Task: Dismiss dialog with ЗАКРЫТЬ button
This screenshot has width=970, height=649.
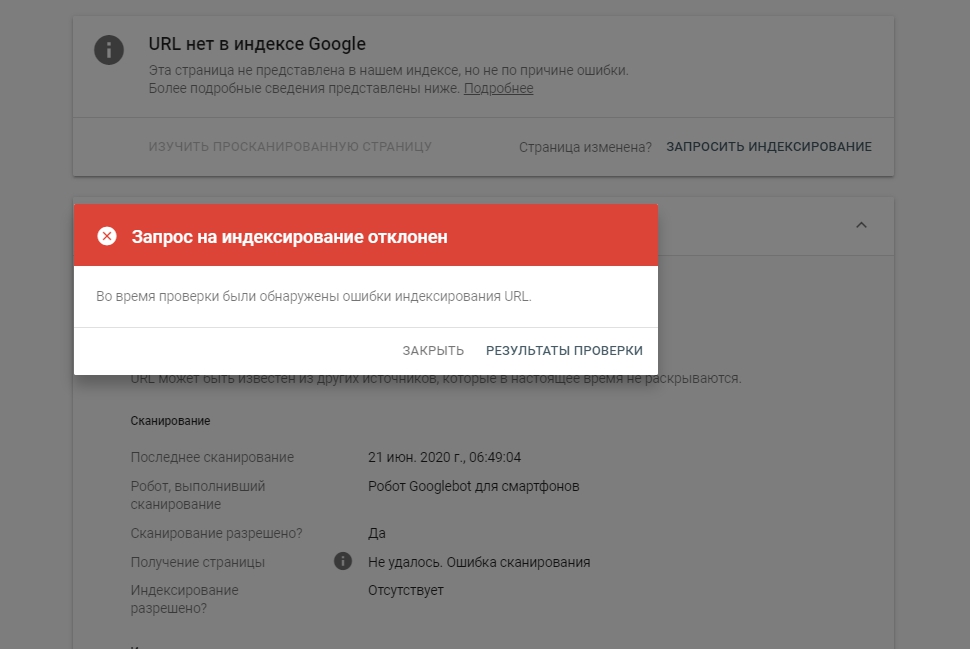Action: tap(433, 351)
